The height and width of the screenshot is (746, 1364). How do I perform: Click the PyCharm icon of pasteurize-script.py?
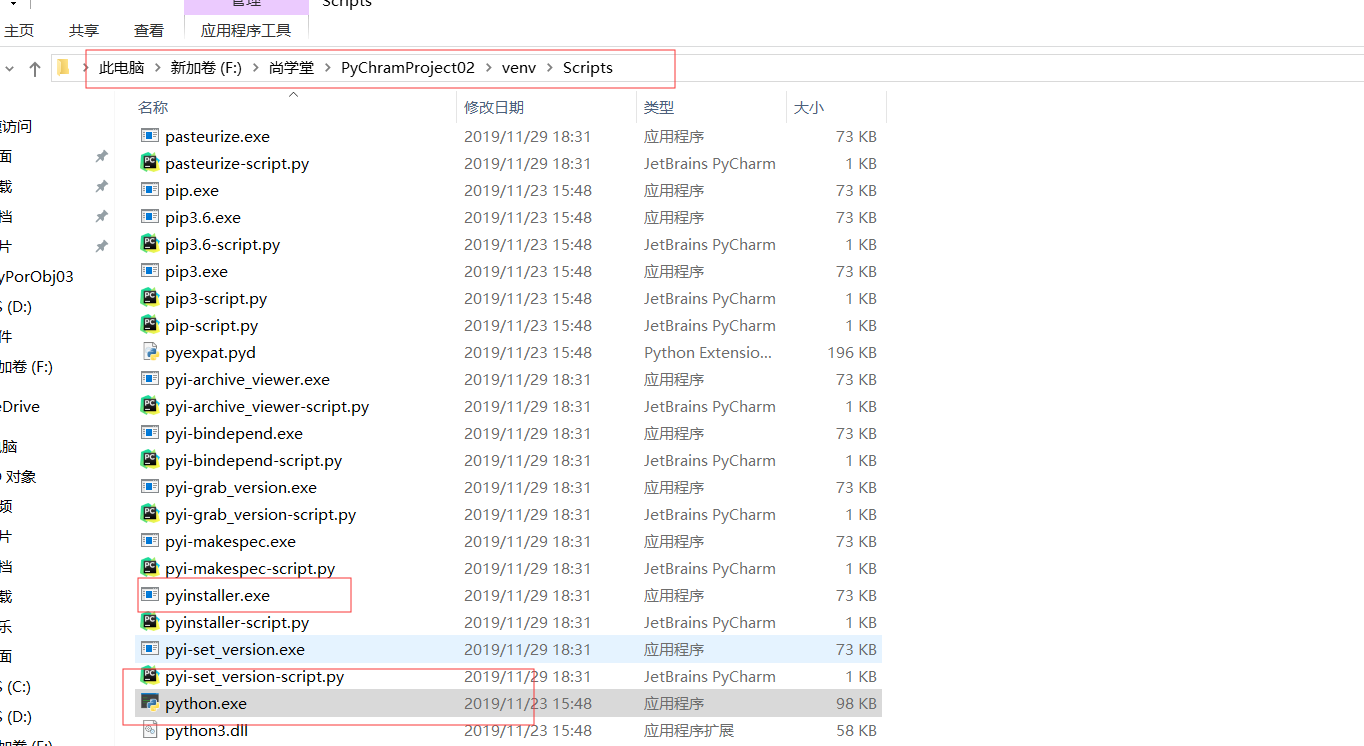[x=150, y=163]
